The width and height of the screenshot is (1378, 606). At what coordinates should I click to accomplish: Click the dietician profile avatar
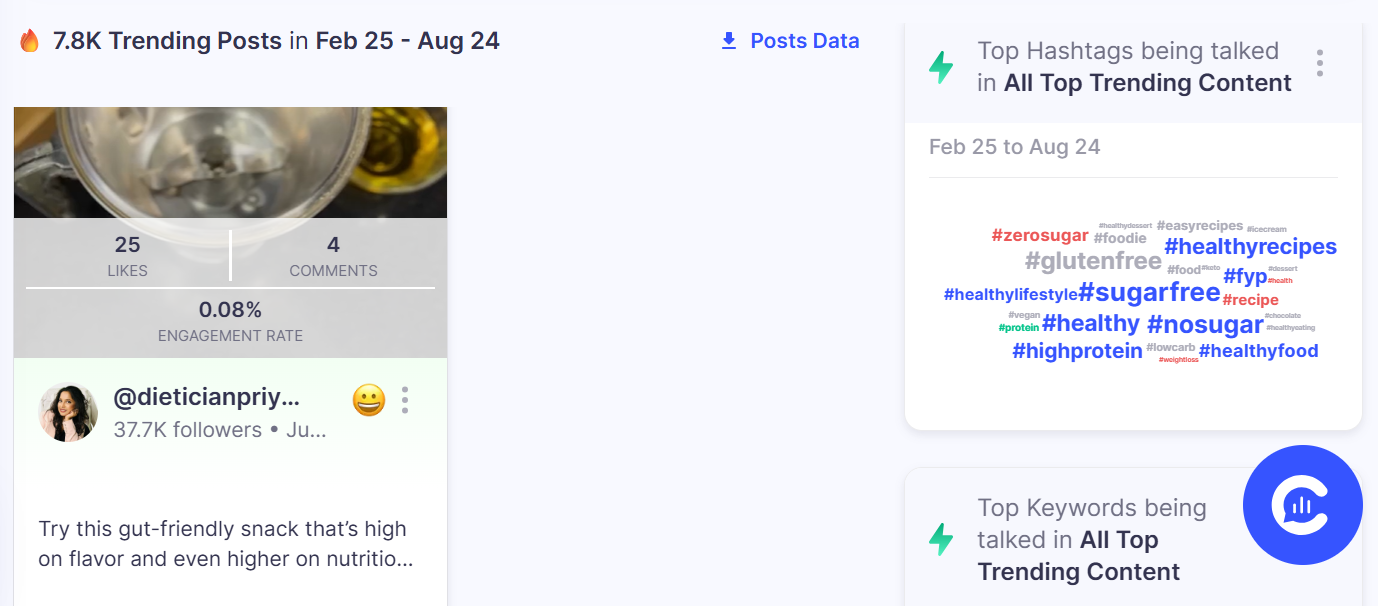pos(68,412)
